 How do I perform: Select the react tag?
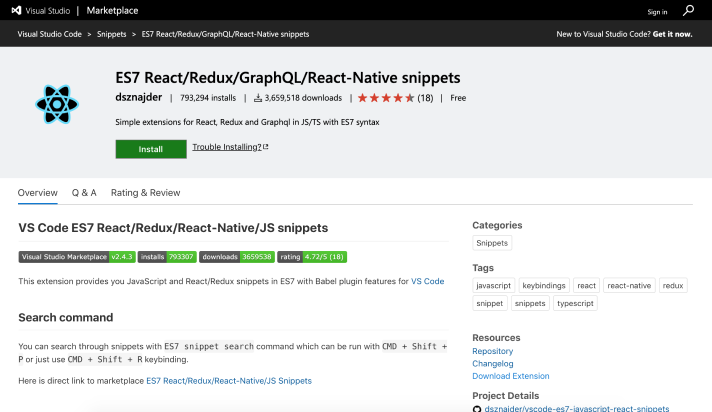[586, 285]
